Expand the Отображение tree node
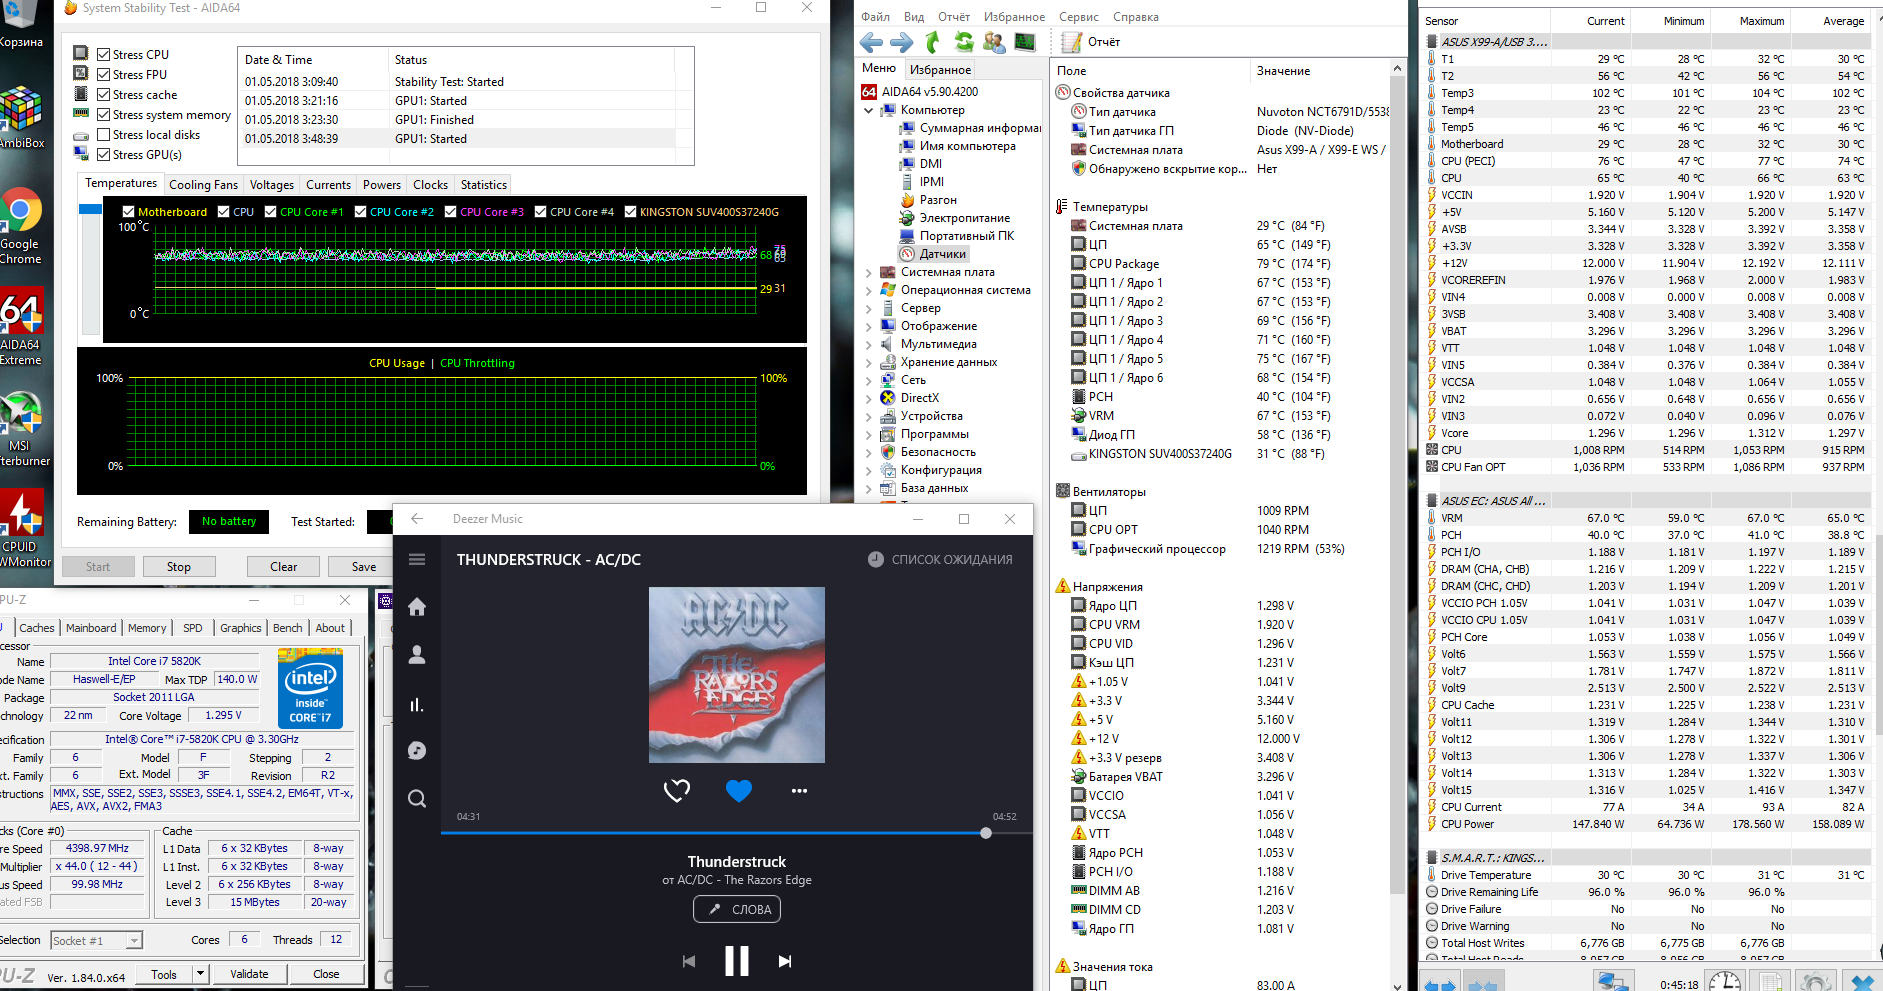The width and height of the screenshot is (1883, 991). [x=868, y=326]
